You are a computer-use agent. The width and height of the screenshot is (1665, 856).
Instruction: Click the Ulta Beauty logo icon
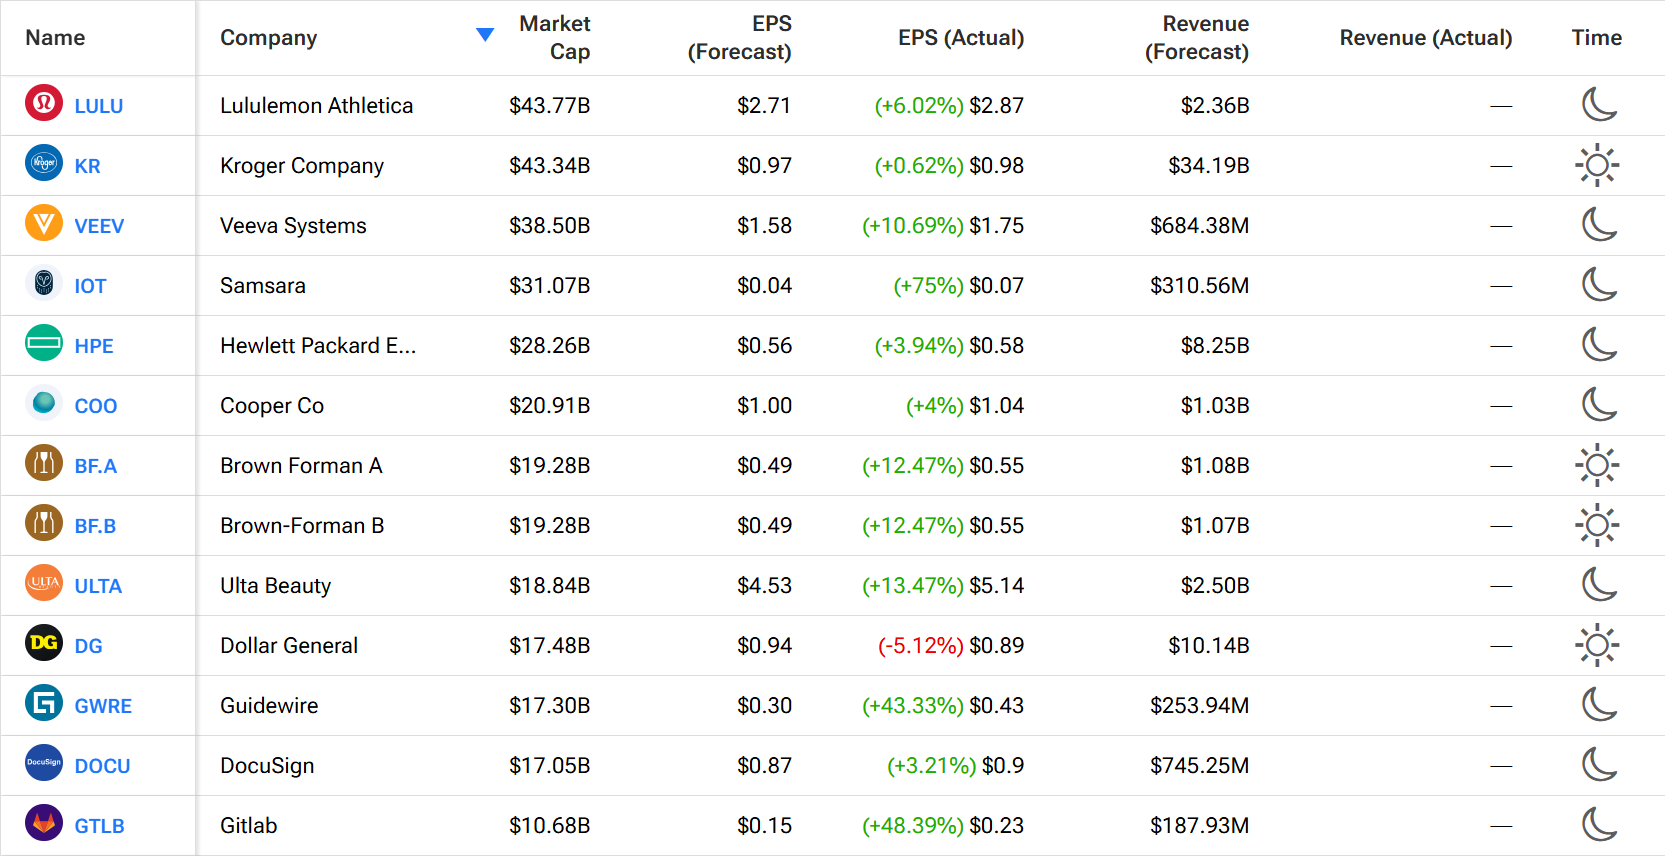tap(44, 583)
